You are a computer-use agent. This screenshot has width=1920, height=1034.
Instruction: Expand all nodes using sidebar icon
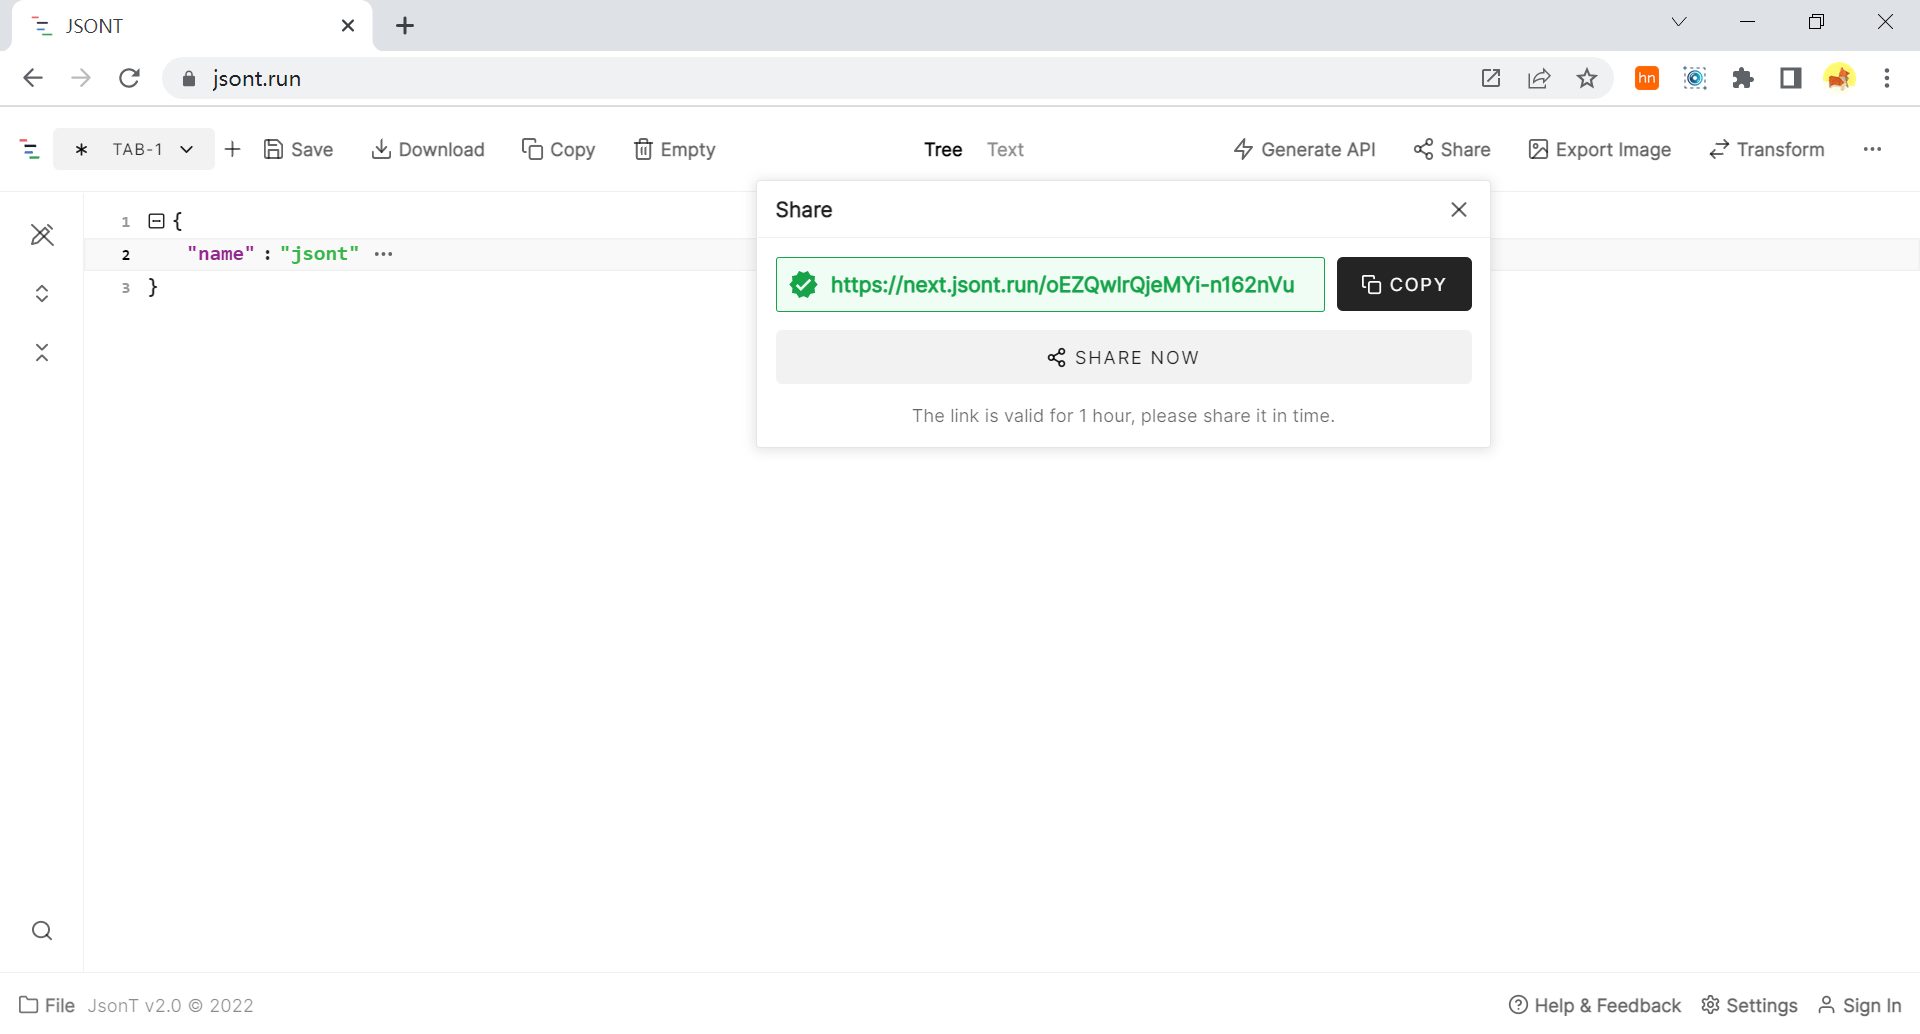pos(42,293)
